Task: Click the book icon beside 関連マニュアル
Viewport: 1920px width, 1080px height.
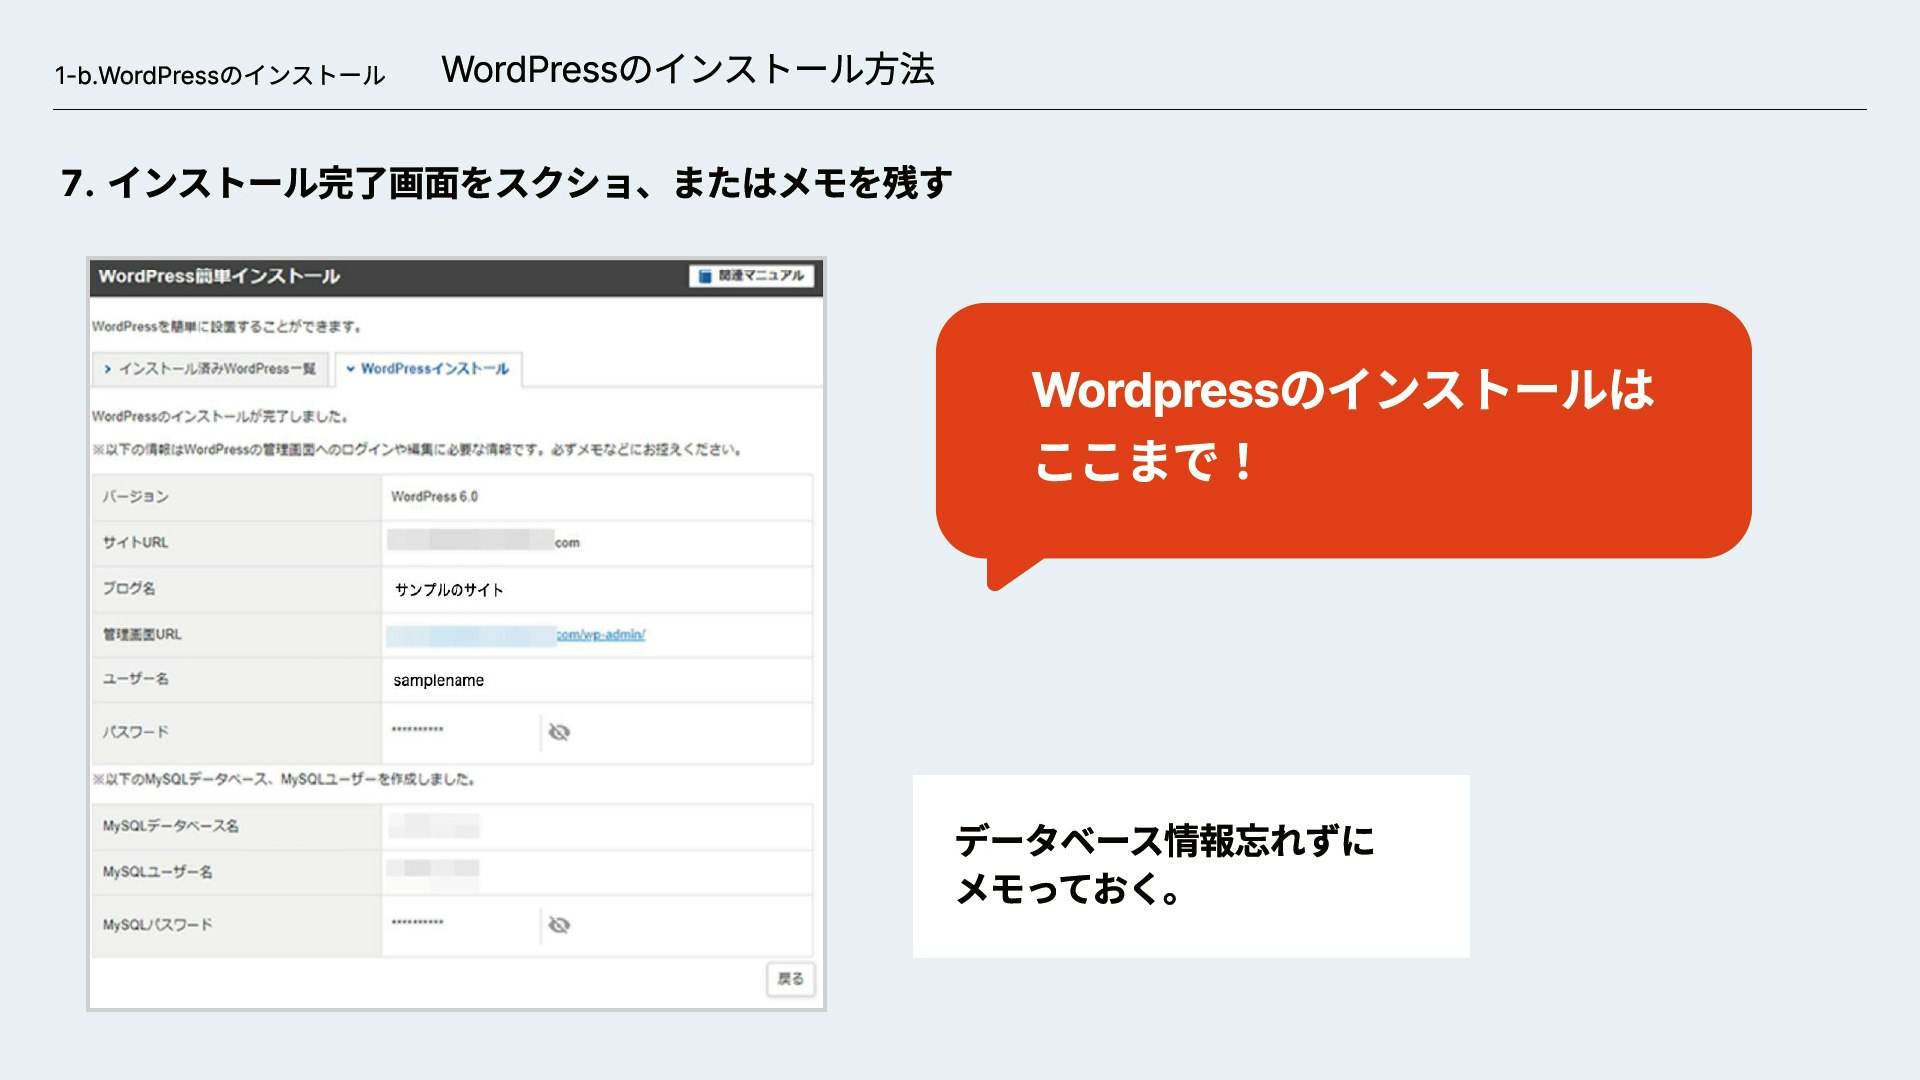Action: click(x=705, y=276)
